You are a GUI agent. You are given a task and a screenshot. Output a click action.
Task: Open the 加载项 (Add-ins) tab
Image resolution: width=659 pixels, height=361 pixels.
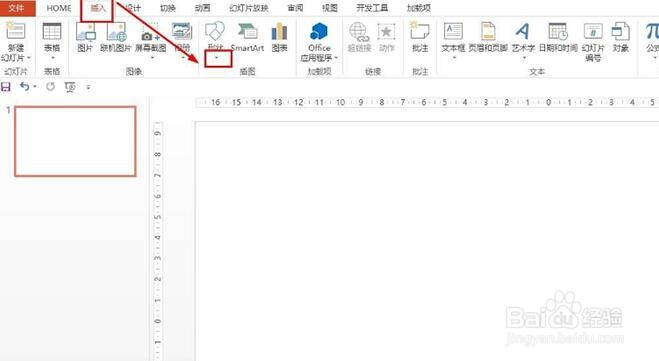(x=419, y=8)
